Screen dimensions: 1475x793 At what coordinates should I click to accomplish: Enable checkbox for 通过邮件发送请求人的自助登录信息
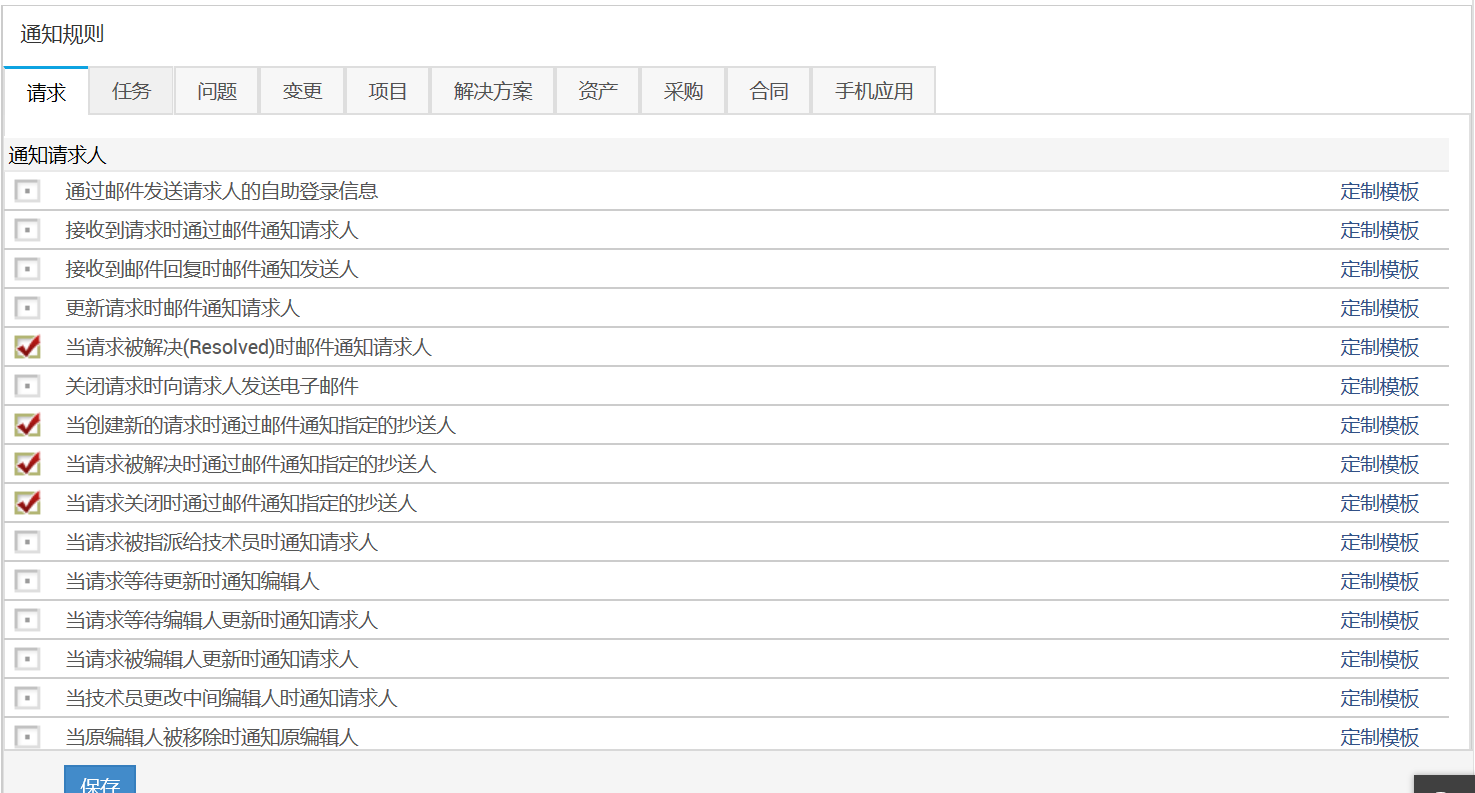[27, 191]
